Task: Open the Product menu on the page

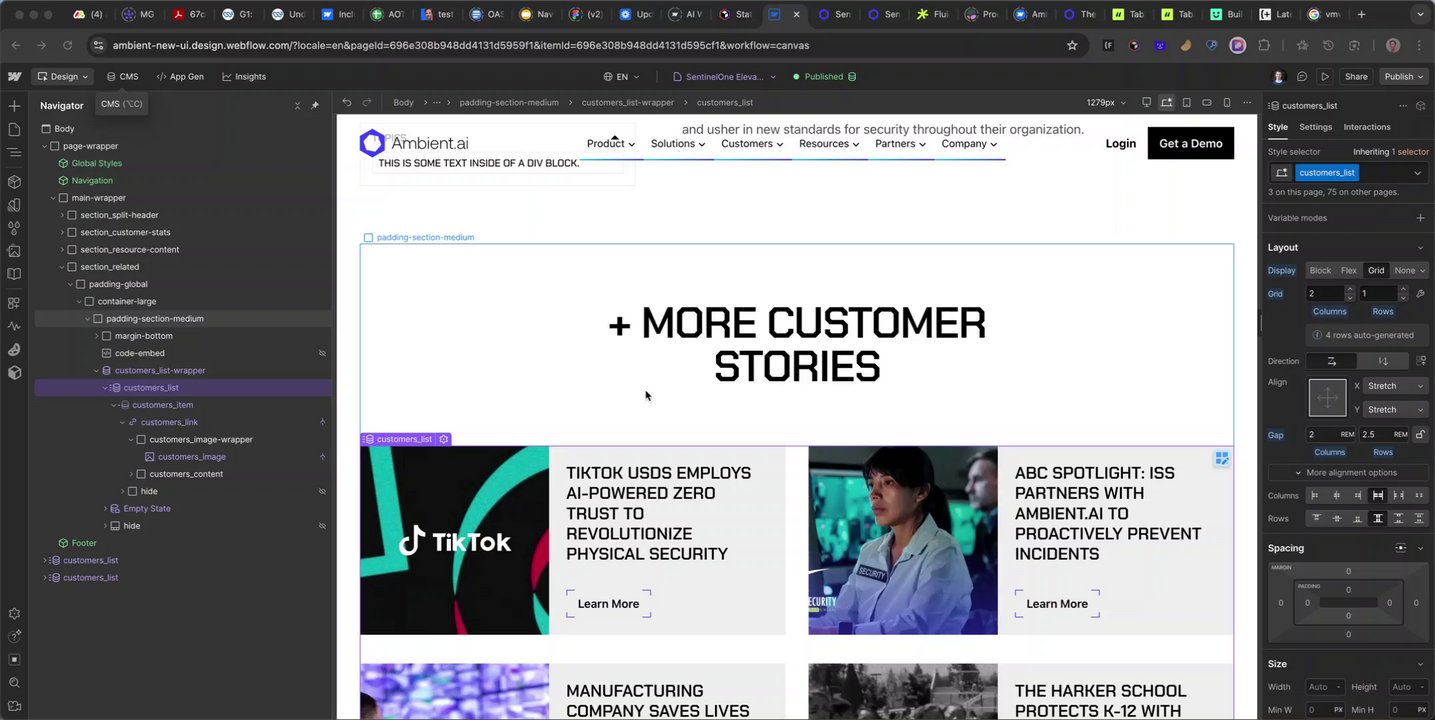Action: click(x=610, y=143)
